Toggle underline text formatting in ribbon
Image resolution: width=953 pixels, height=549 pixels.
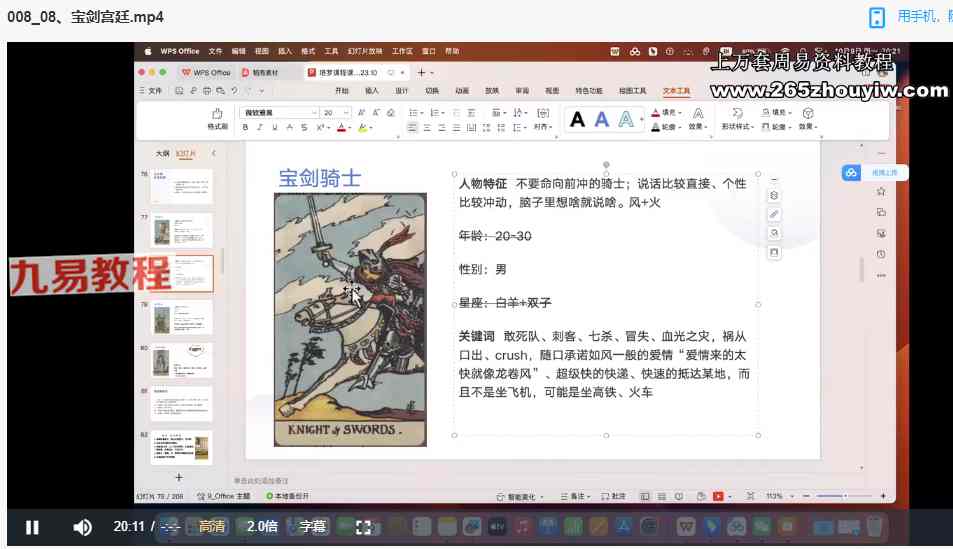coord(275,128)
